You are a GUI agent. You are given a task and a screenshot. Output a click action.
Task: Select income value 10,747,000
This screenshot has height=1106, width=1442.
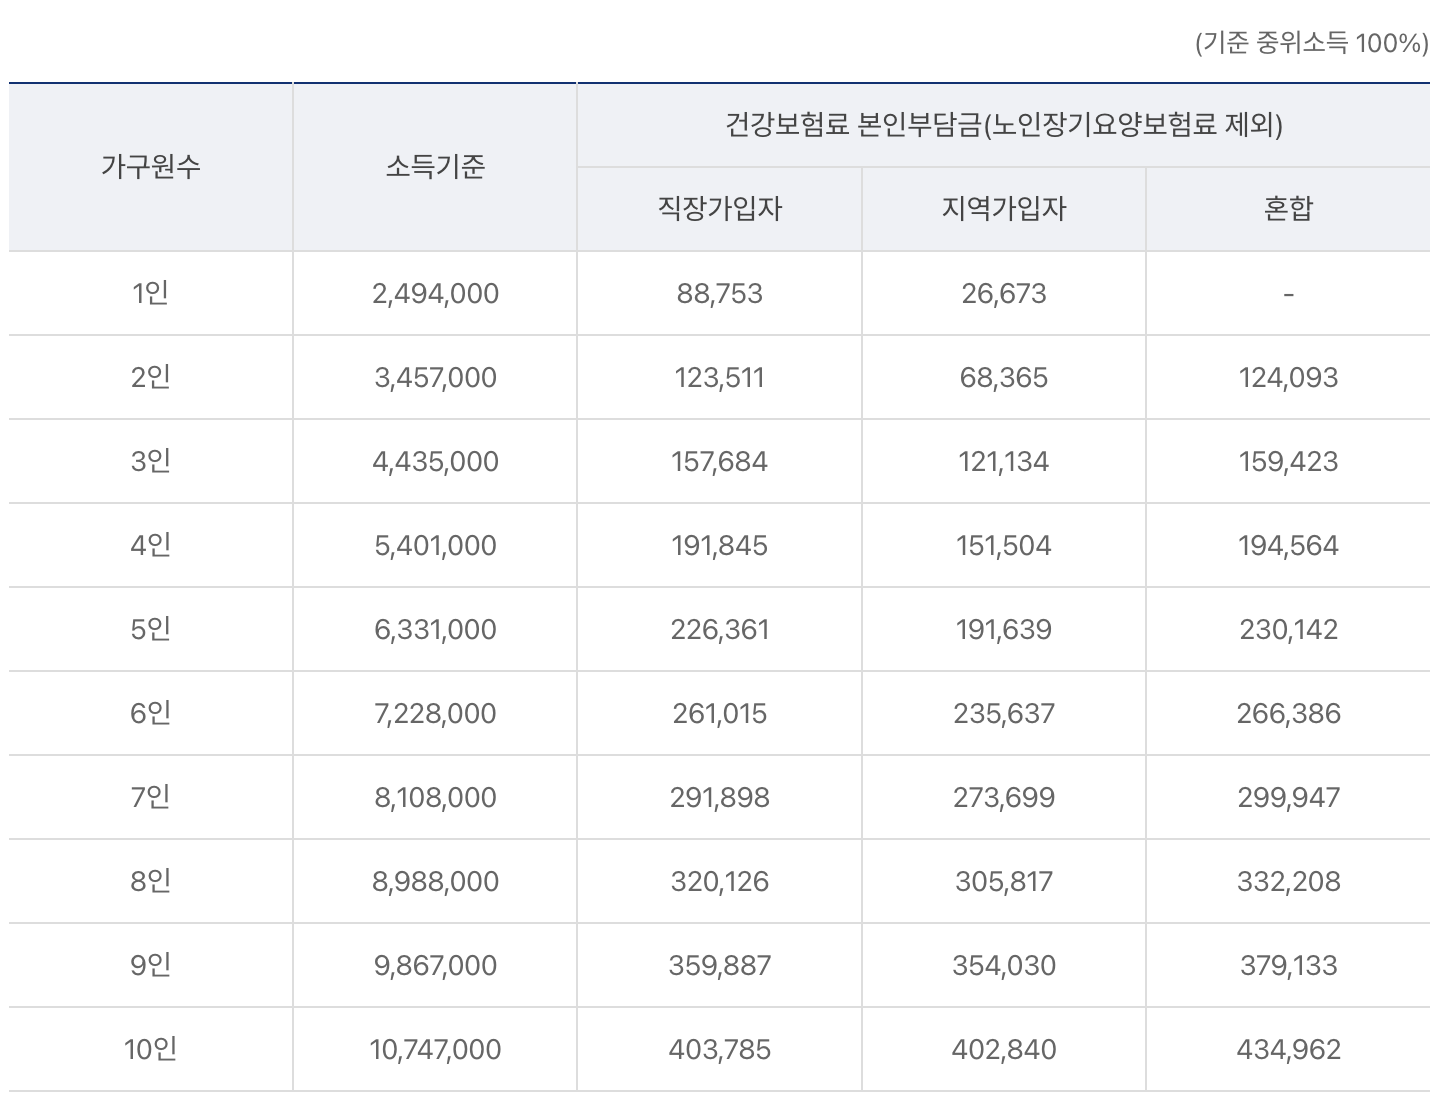click(x=435, y=1049)
